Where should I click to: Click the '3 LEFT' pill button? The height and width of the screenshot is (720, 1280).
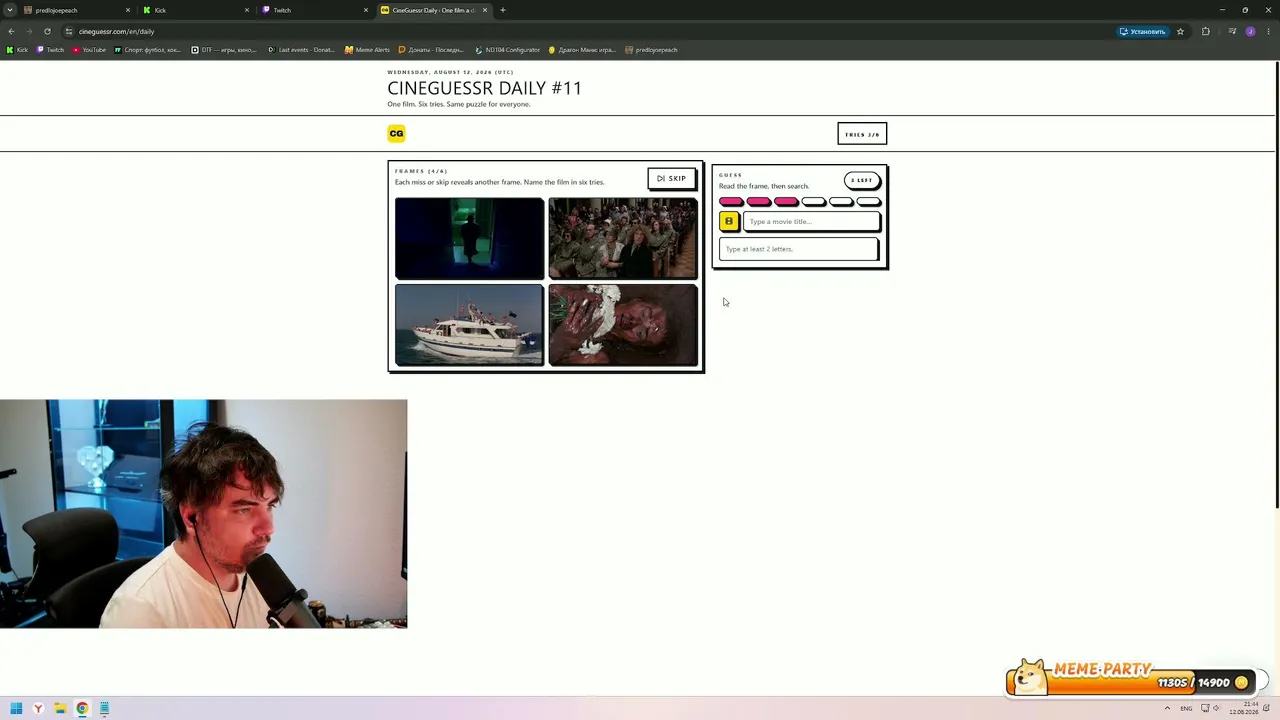pyautogui.click(x=861, y=180)
